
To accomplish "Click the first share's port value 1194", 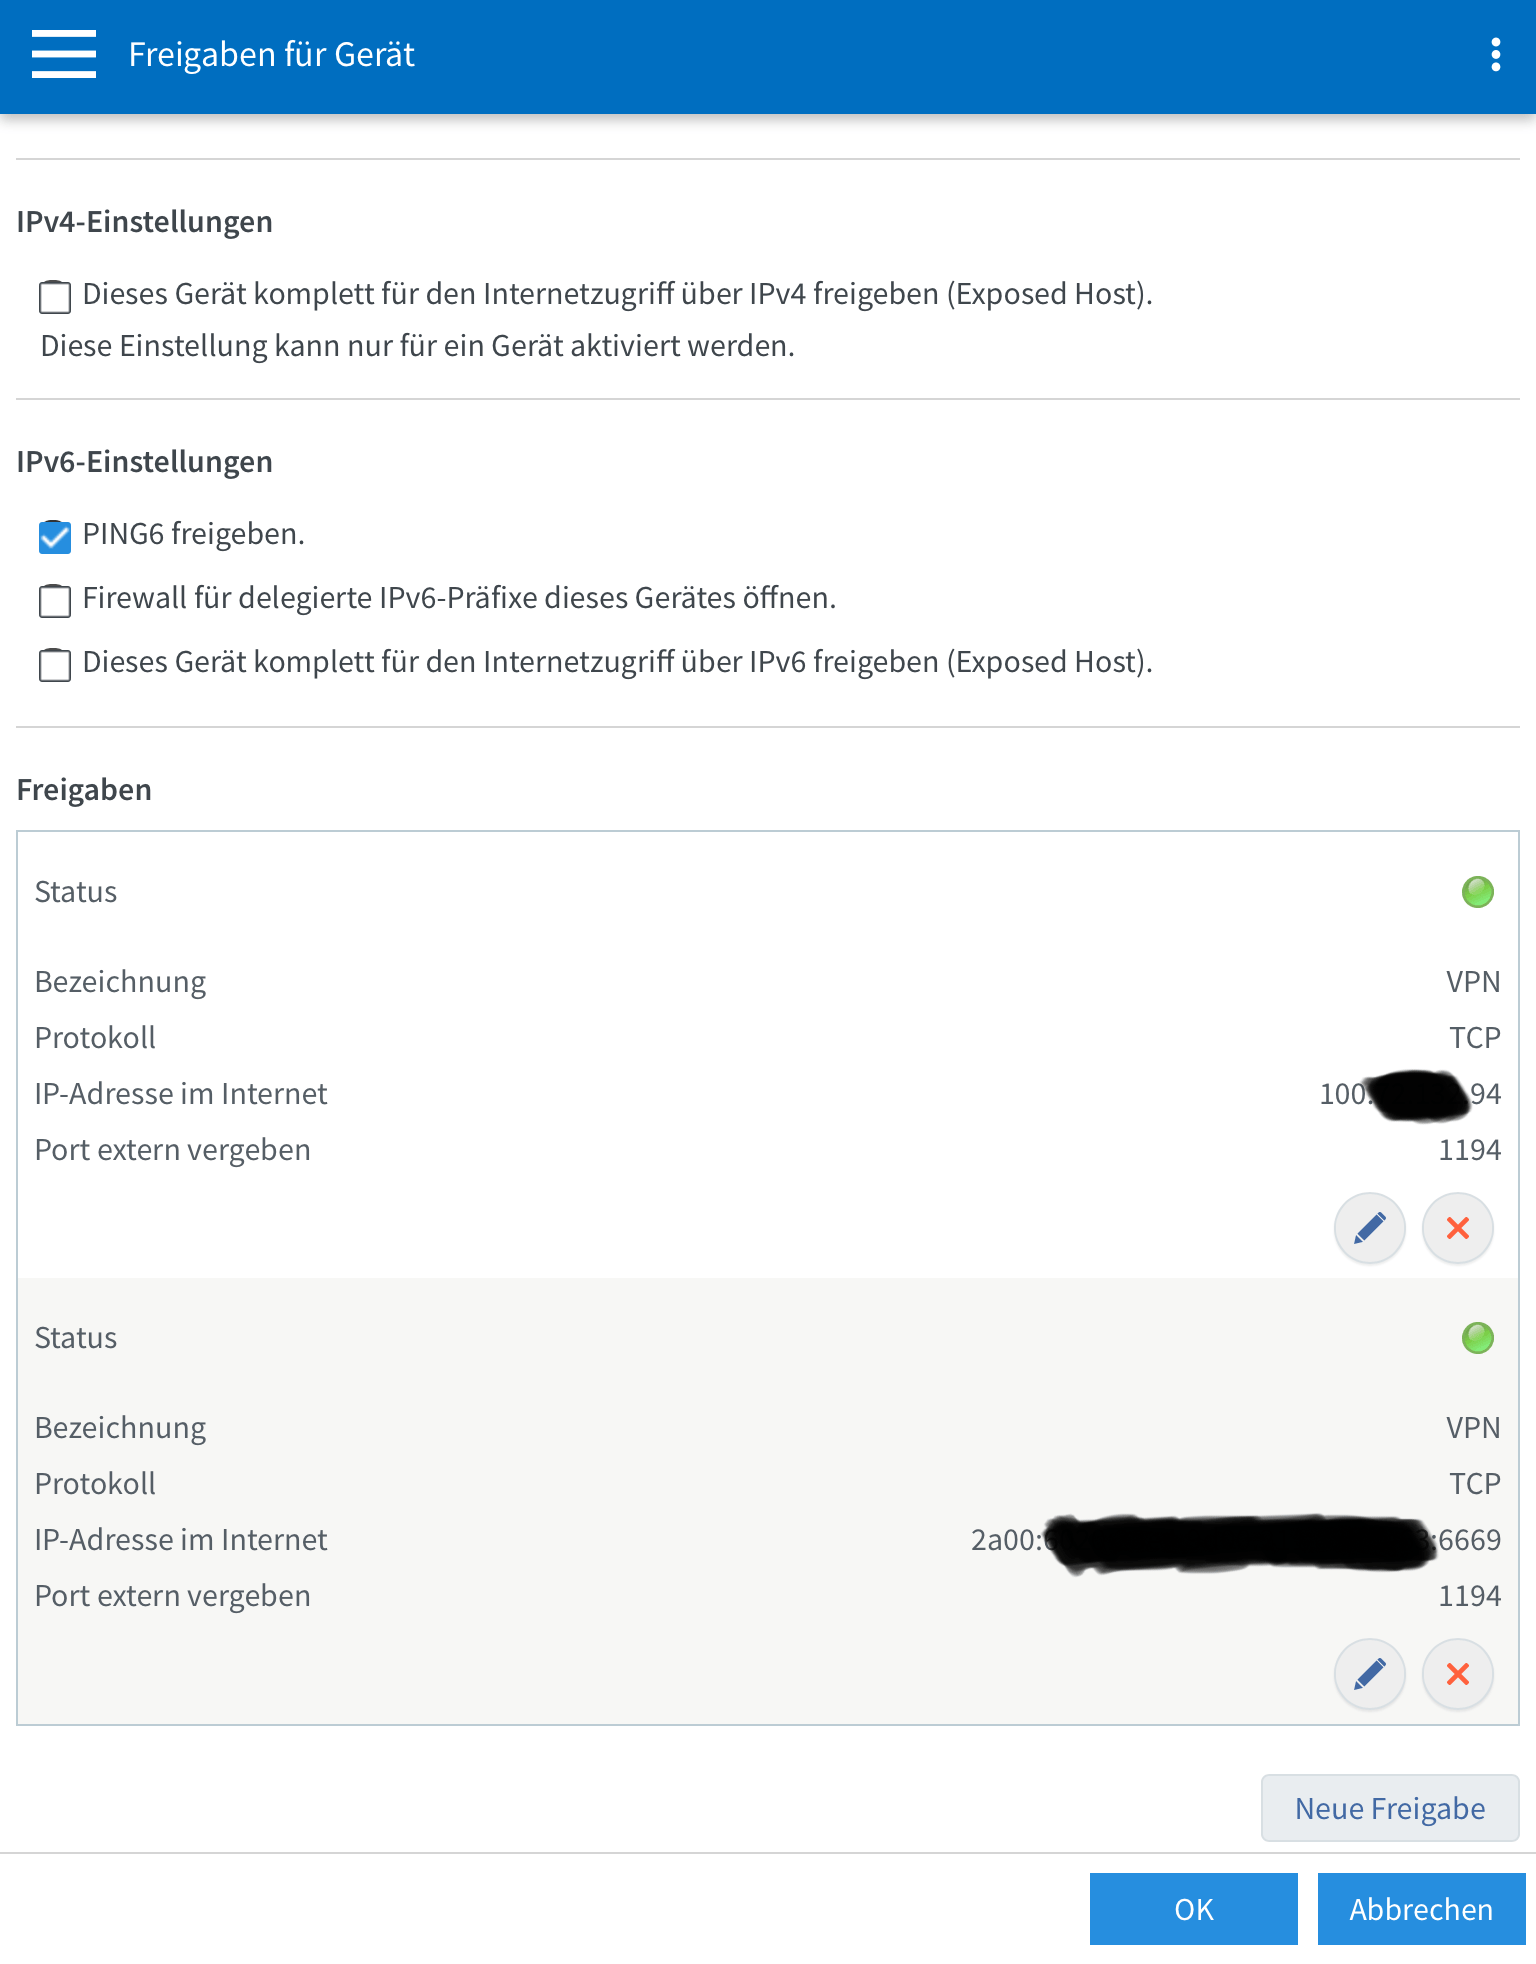I will coord(1469,1150).
